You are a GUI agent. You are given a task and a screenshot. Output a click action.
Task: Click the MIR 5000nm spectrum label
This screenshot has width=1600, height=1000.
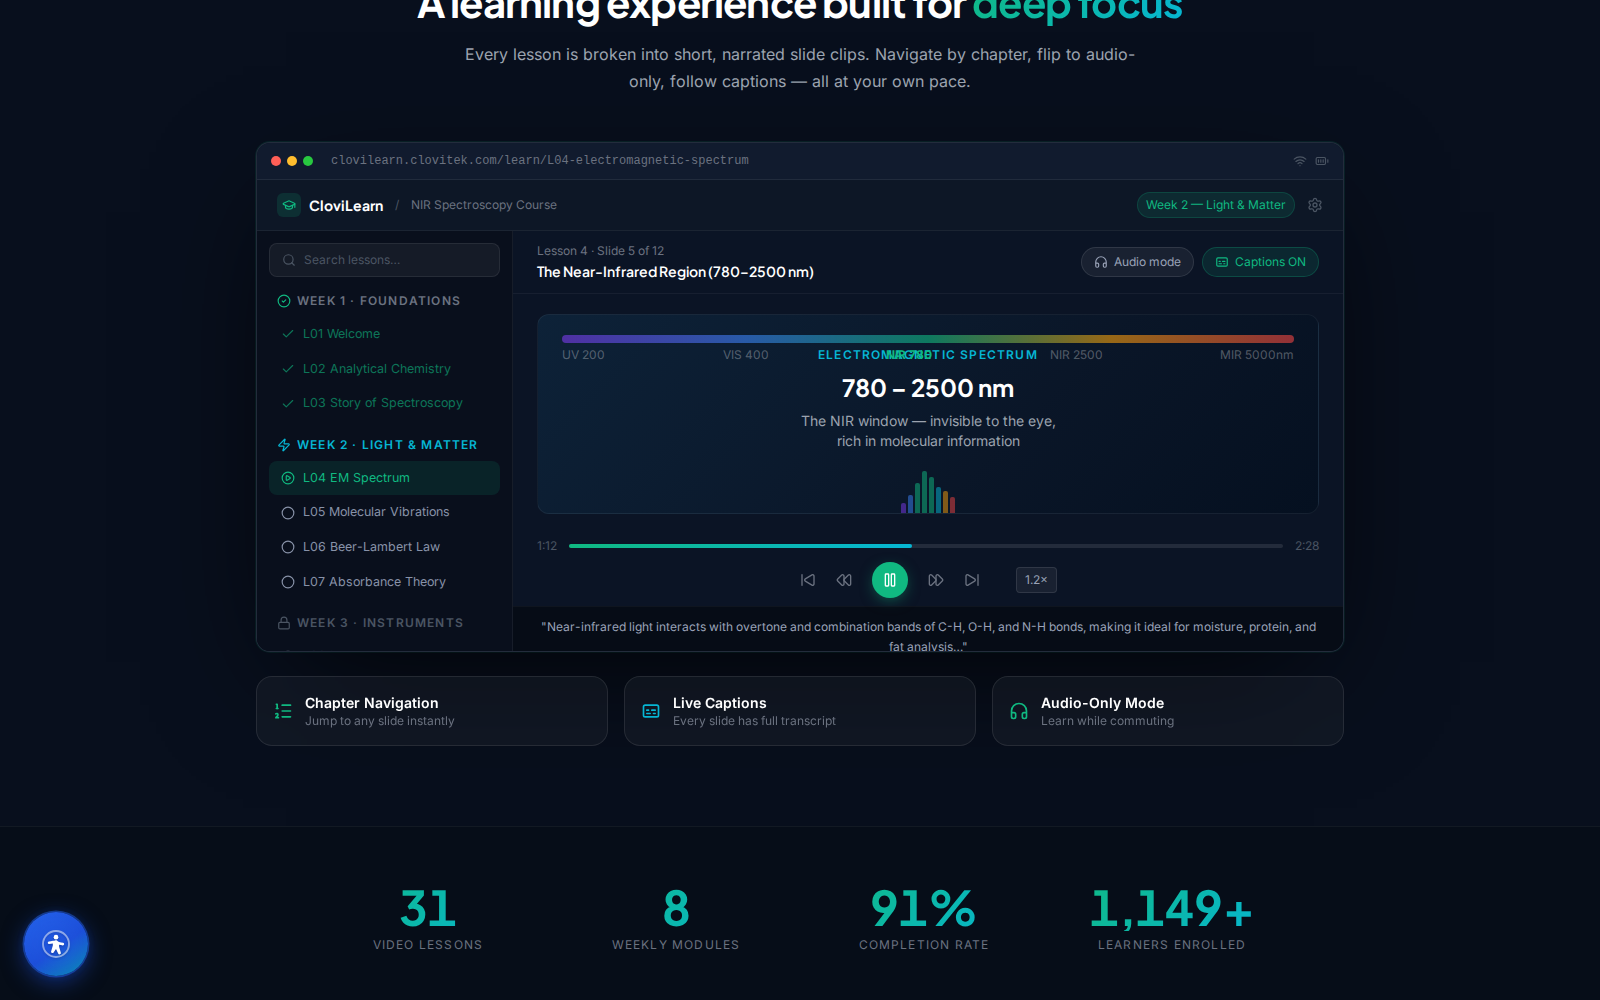click(x=1256, y=355)
